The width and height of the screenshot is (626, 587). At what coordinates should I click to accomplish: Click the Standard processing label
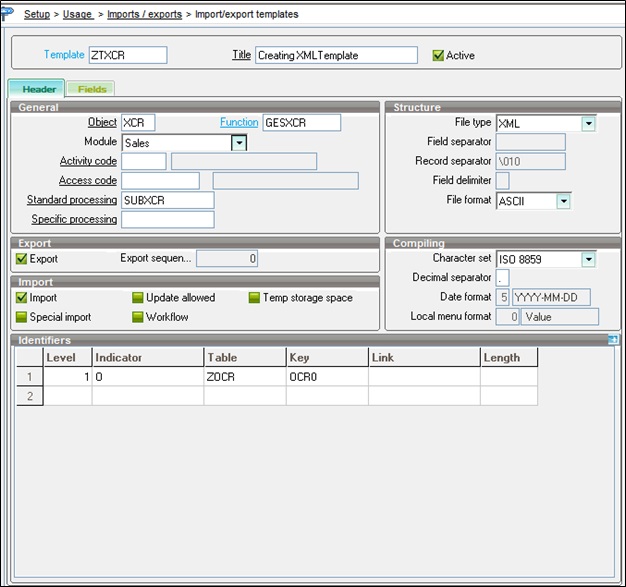point(72,200)
